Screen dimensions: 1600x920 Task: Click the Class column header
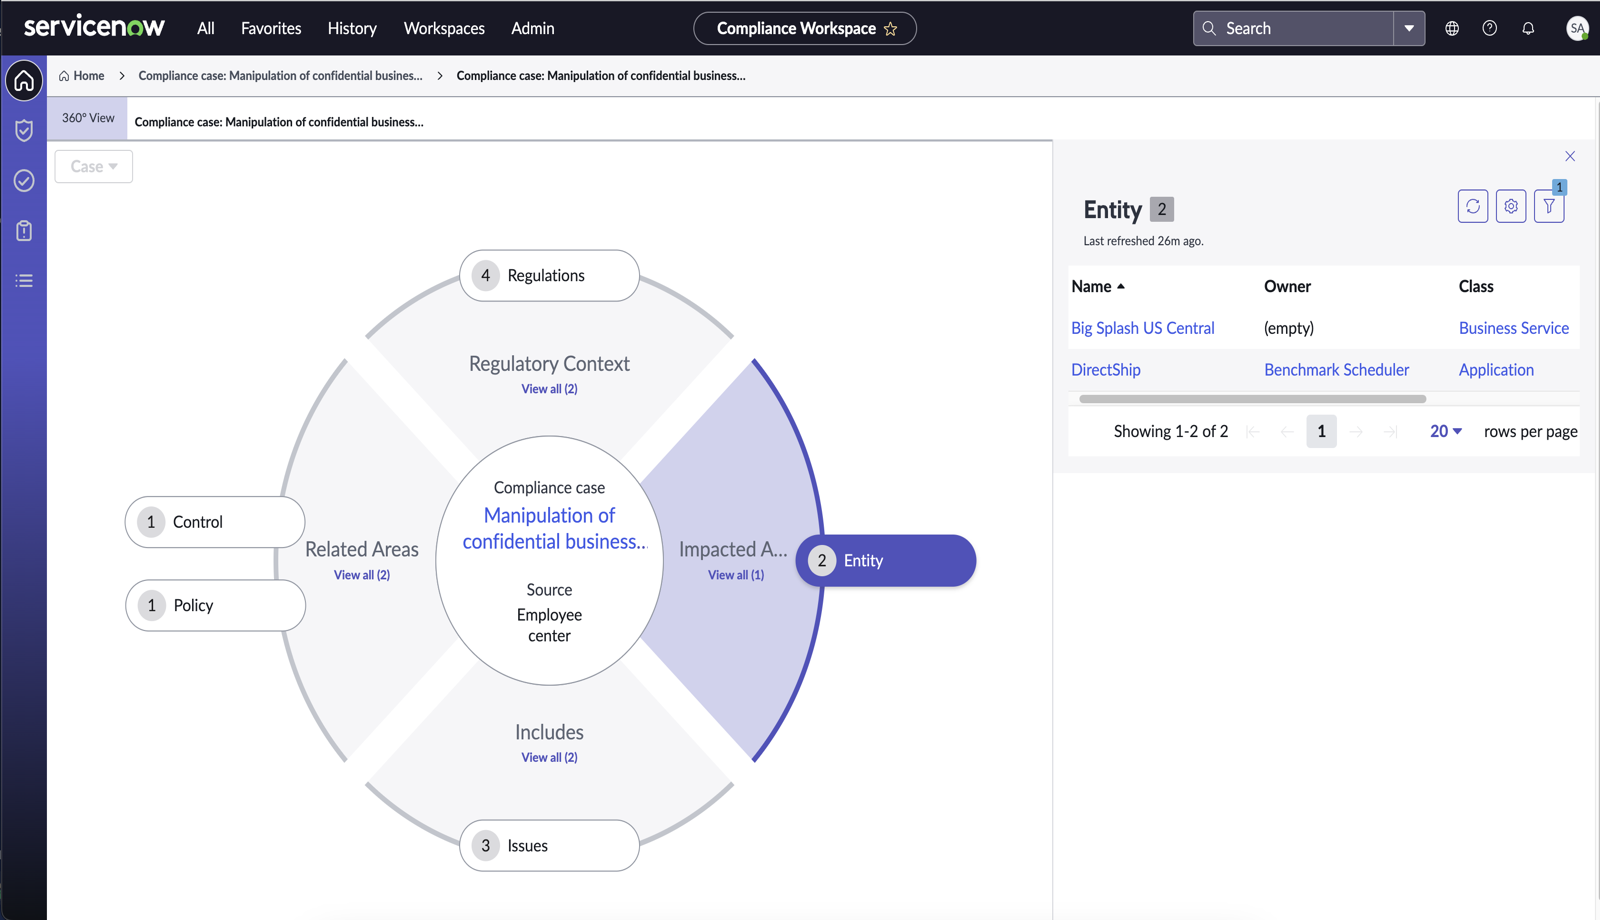point(1476,286)
